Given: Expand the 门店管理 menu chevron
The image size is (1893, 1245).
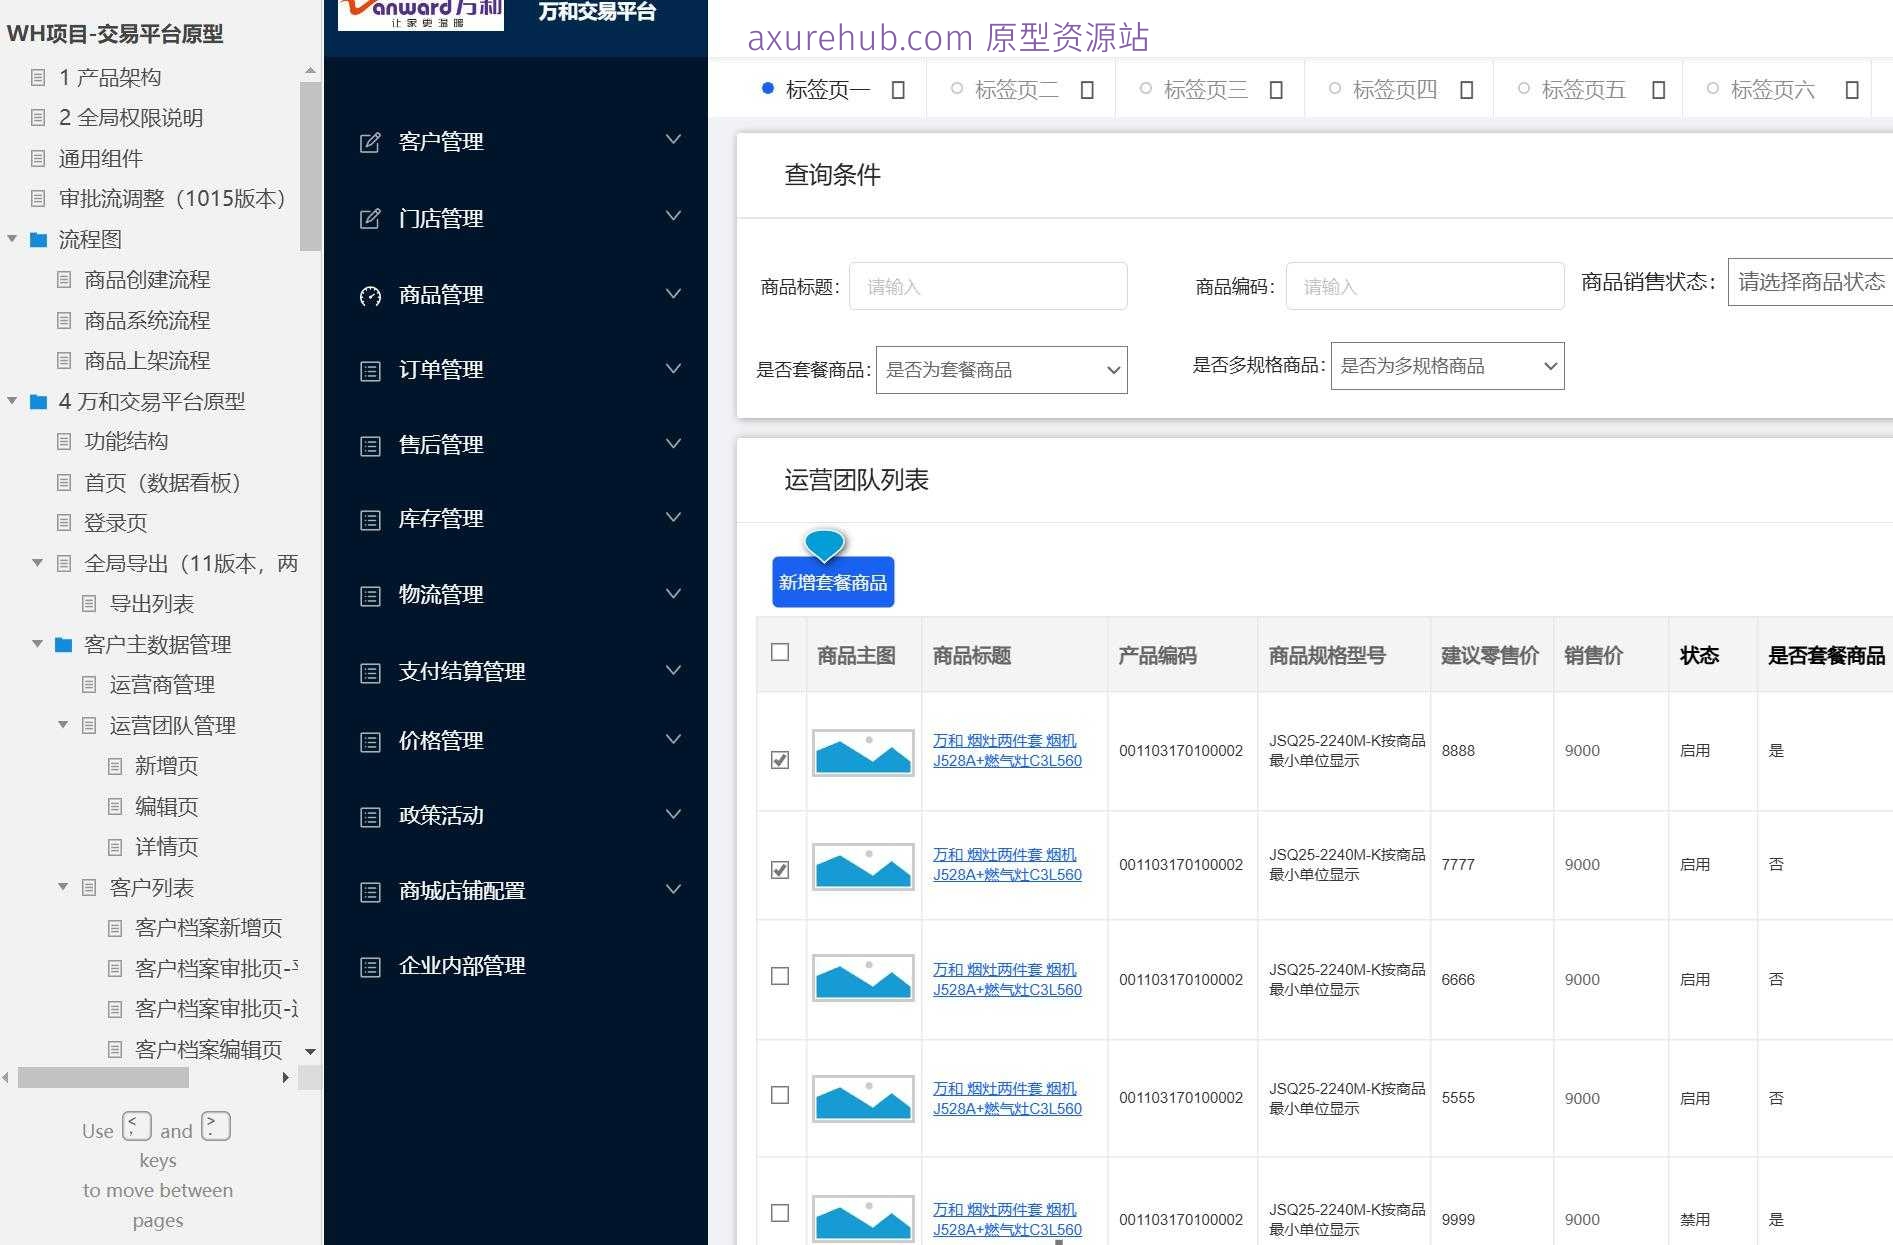Looking at the screenshot, I should [672, 216].
